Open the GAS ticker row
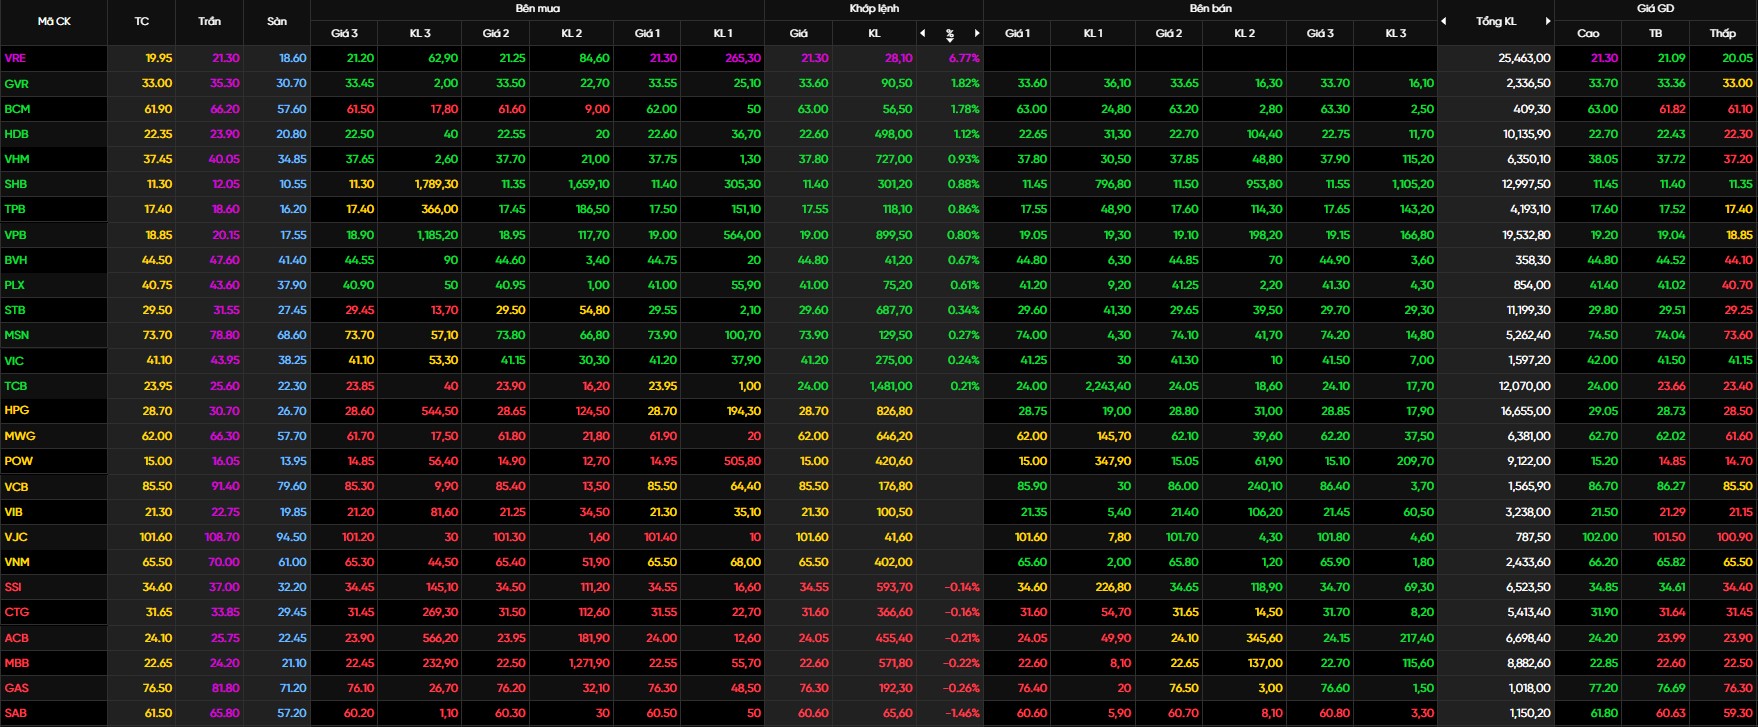Image resolution: width=1758 pixels, height=727 pixels. click(x=17, y=688)
